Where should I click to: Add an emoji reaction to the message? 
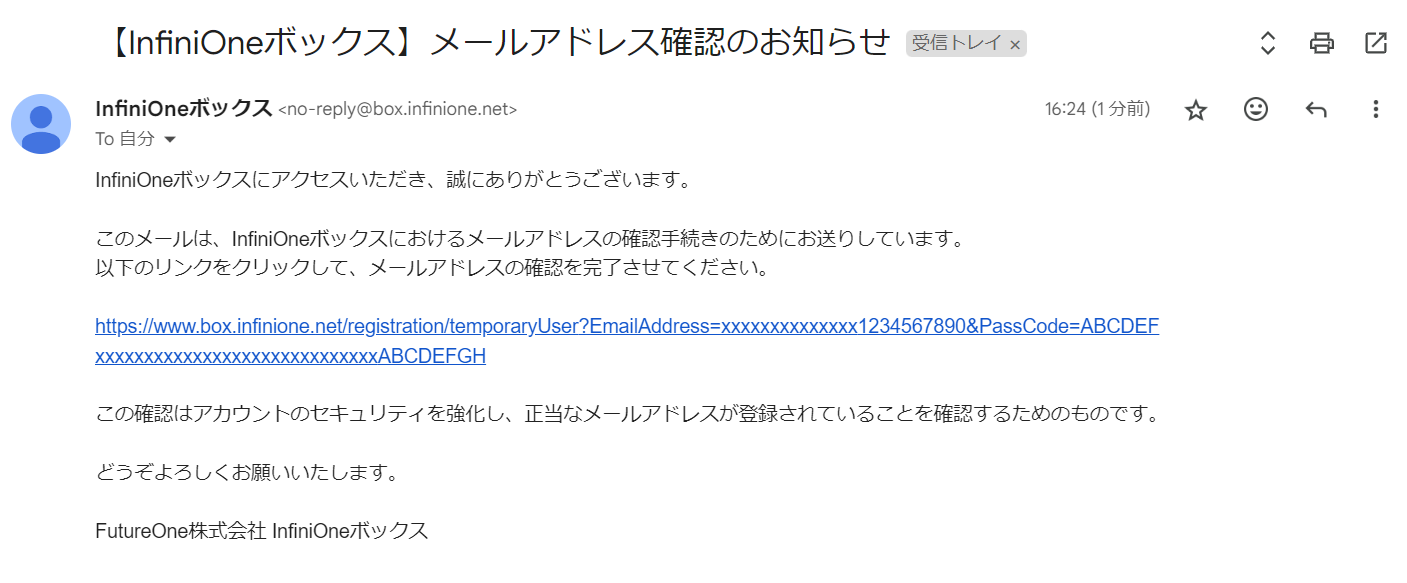(1256, 110)
